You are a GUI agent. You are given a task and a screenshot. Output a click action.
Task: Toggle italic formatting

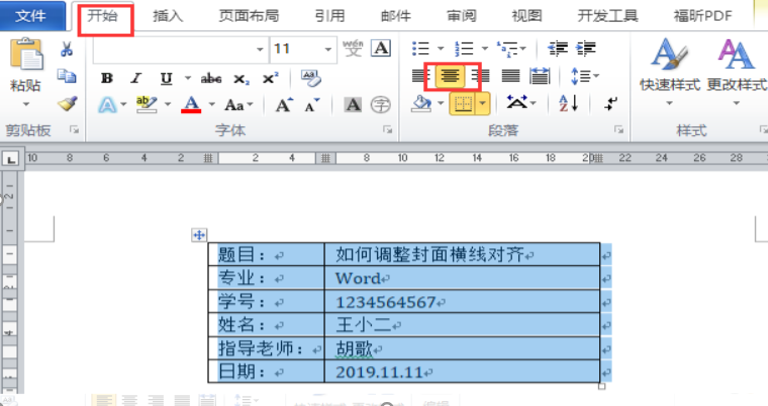[136, 78]
